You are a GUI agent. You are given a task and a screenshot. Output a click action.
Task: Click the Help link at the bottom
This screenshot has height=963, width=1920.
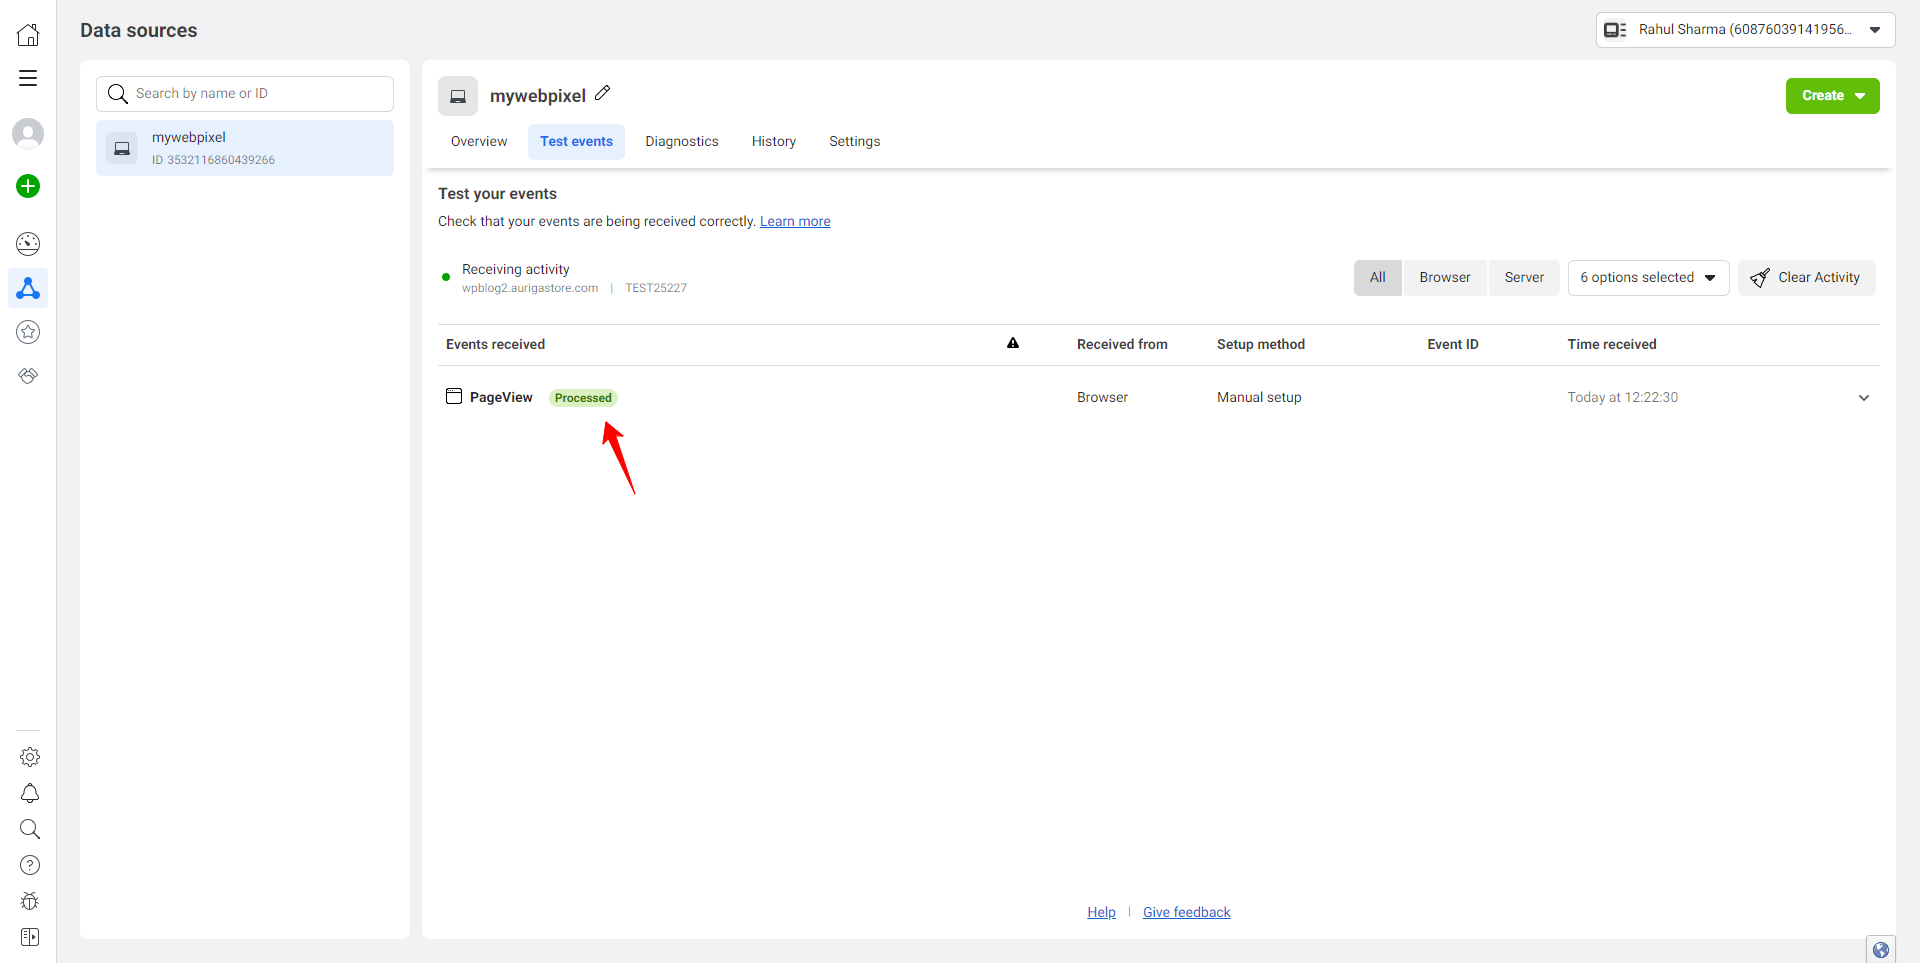point(1101,912)
